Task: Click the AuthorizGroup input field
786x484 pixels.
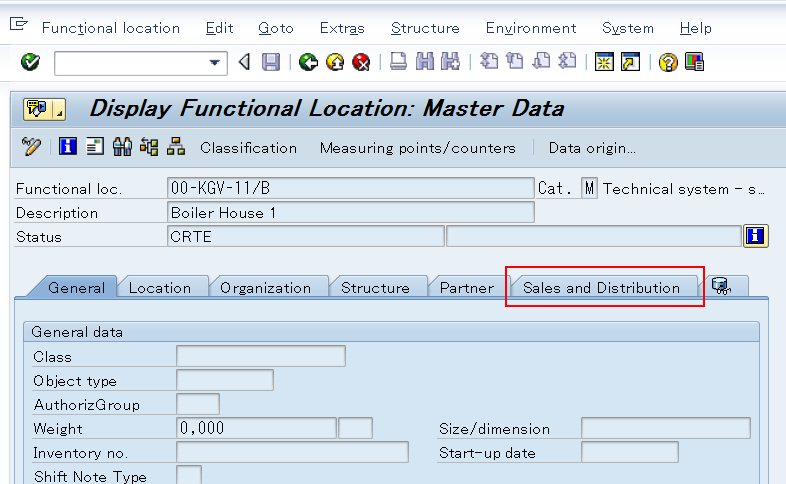Action: click(198, 404)
